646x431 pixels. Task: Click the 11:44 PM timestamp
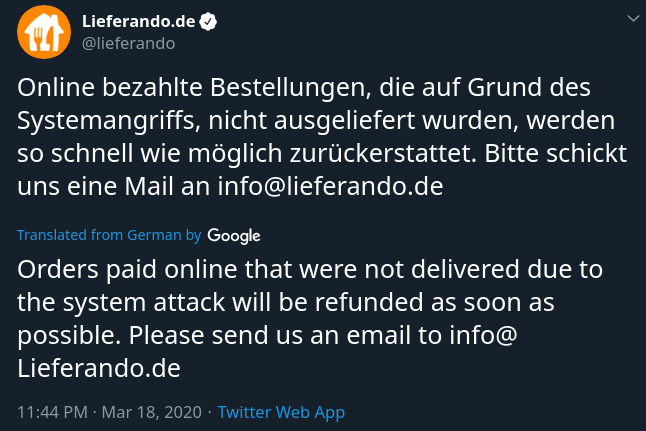coord(52,412)
